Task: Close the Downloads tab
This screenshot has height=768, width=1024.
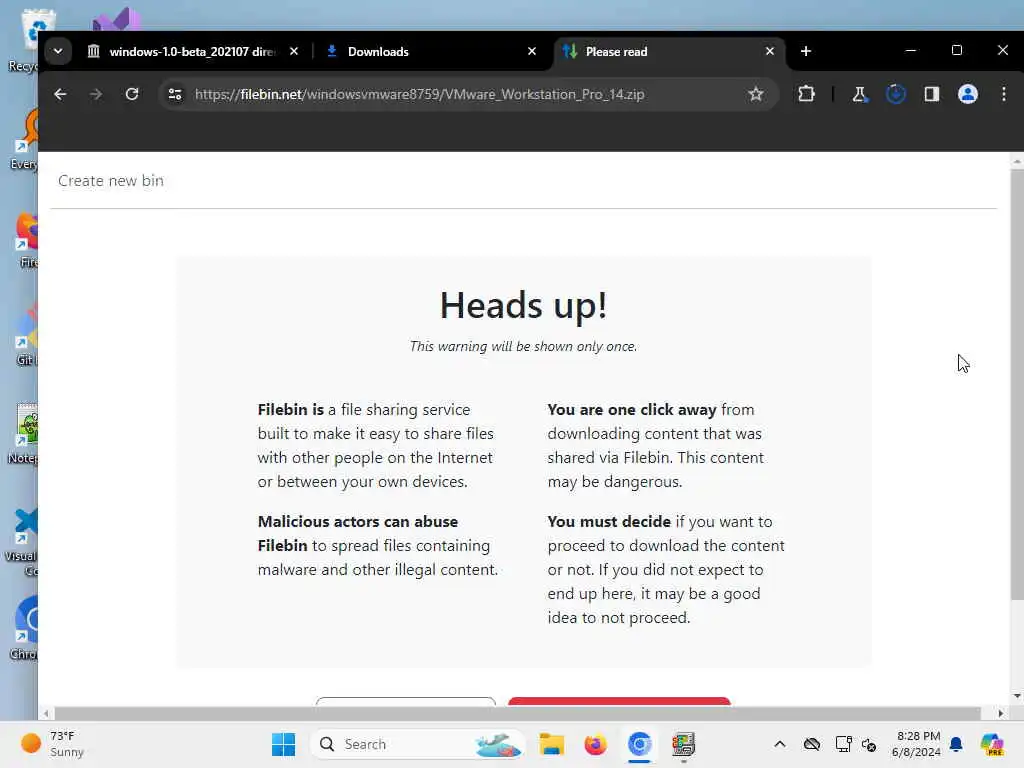Action: 532,51
